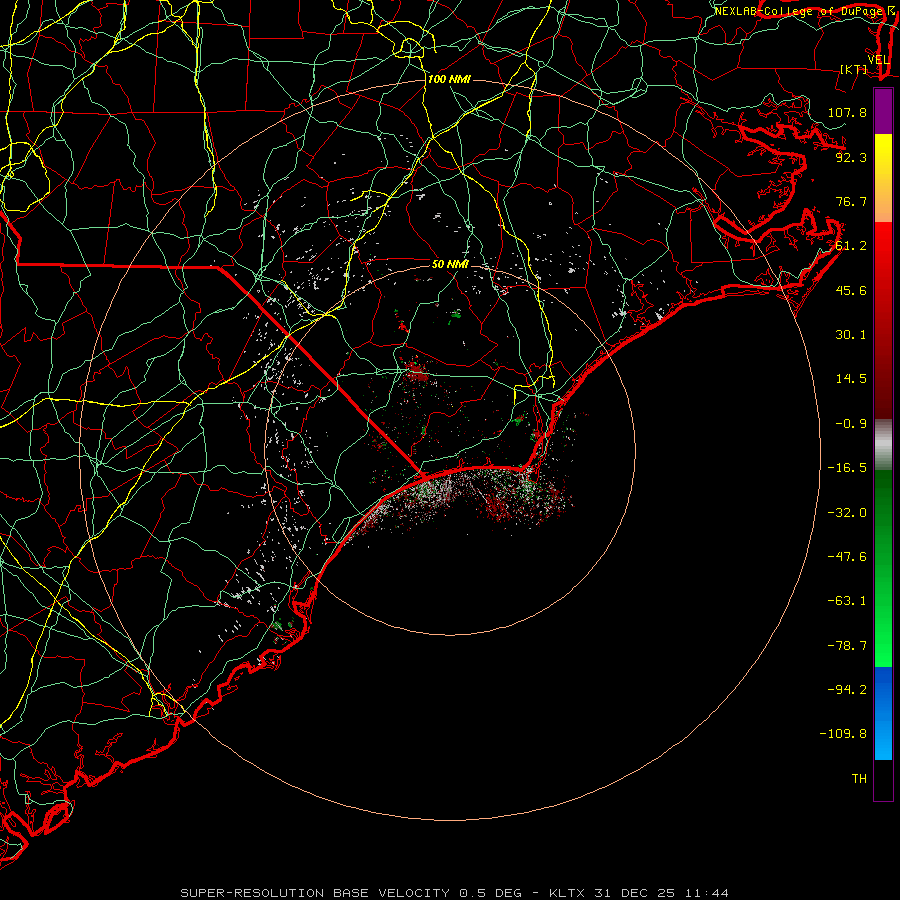Click the purple segment of the color bar
900x900 pixels.
[x=883, y=111]
